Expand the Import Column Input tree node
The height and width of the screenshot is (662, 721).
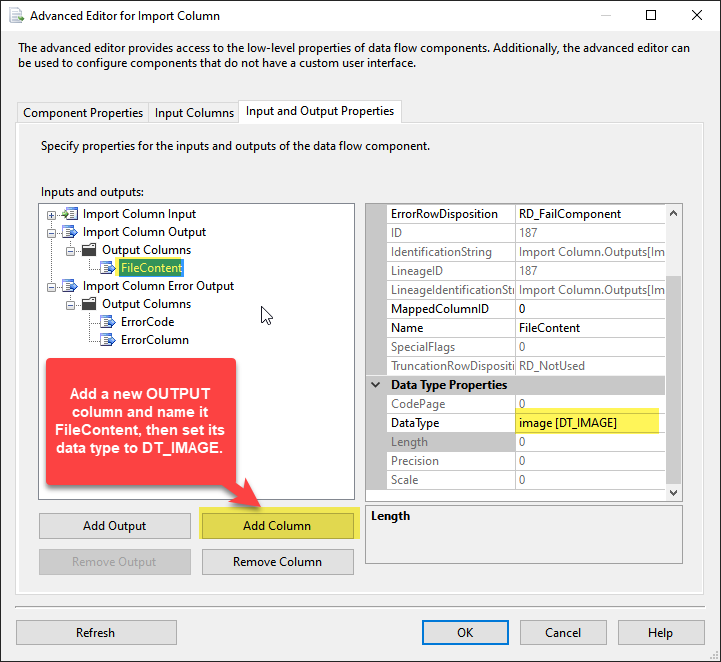[52, 214]
